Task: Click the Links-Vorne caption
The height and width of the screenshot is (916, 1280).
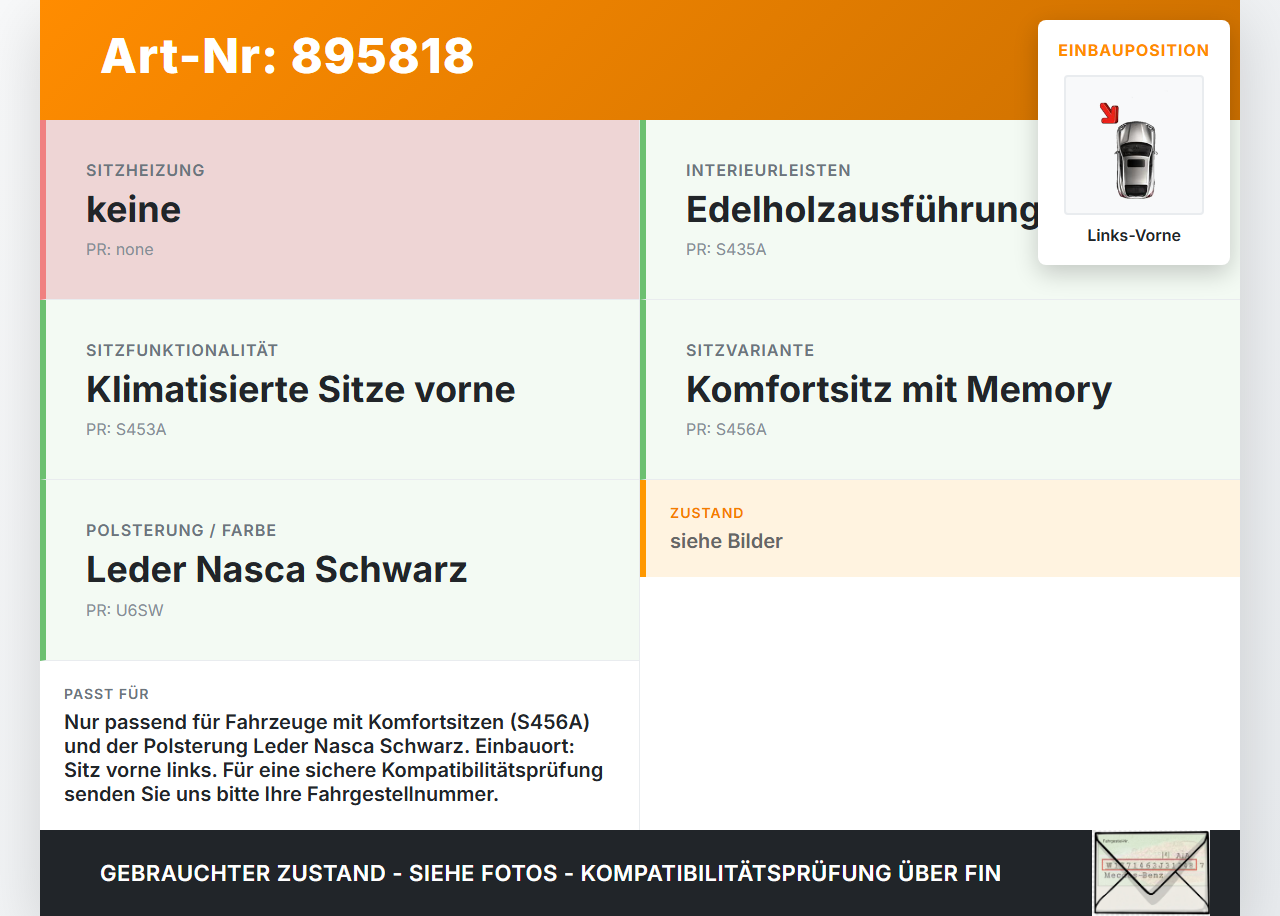Action: click(1134, 236)
